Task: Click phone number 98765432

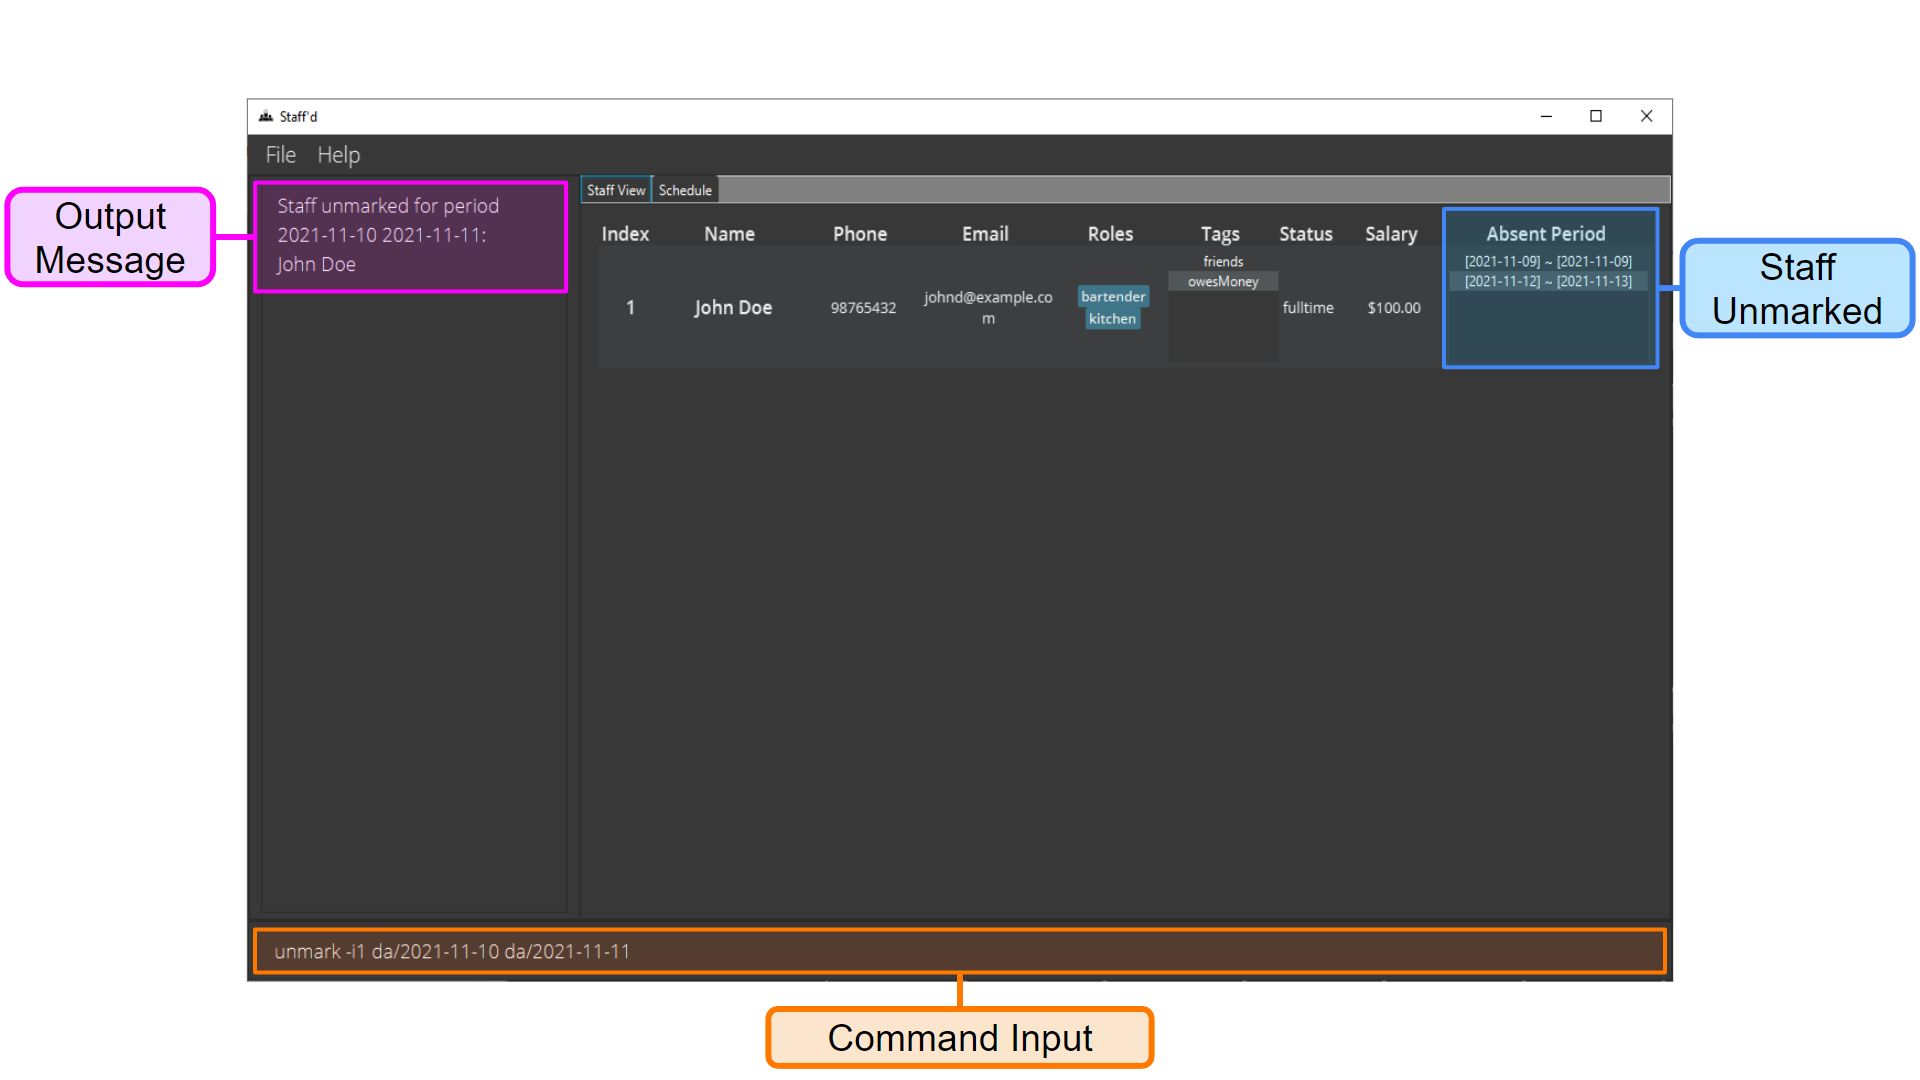Action: [x=863, y=308]
